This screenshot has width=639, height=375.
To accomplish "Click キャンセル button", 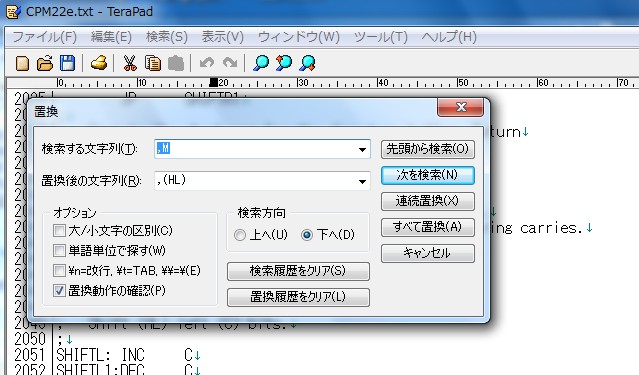I will point(427,254).
